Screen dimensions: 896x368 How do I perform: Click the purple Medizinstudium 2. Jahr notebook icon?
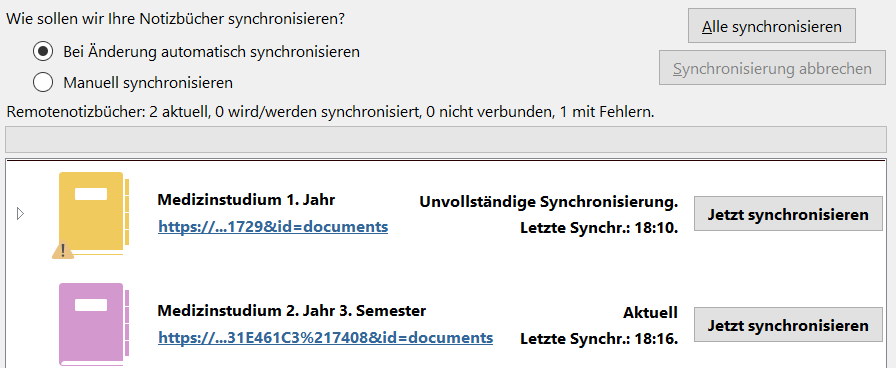pos(93,325)
